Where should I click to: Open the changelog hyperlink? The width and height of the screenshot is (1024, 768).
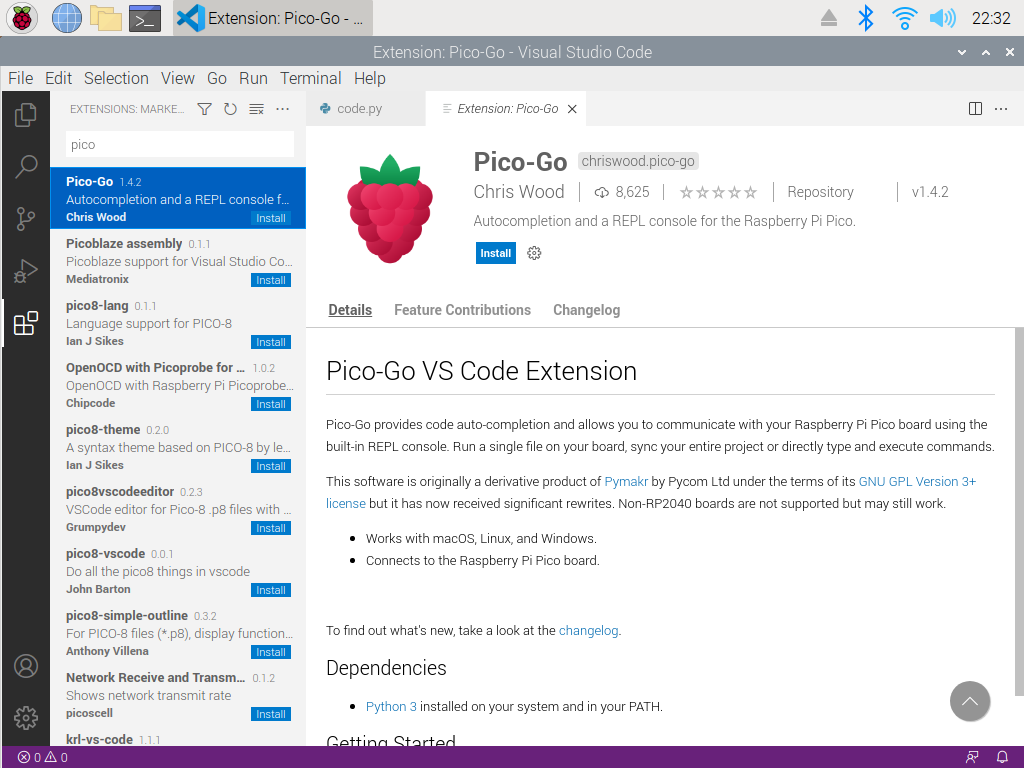coord(588,631)
